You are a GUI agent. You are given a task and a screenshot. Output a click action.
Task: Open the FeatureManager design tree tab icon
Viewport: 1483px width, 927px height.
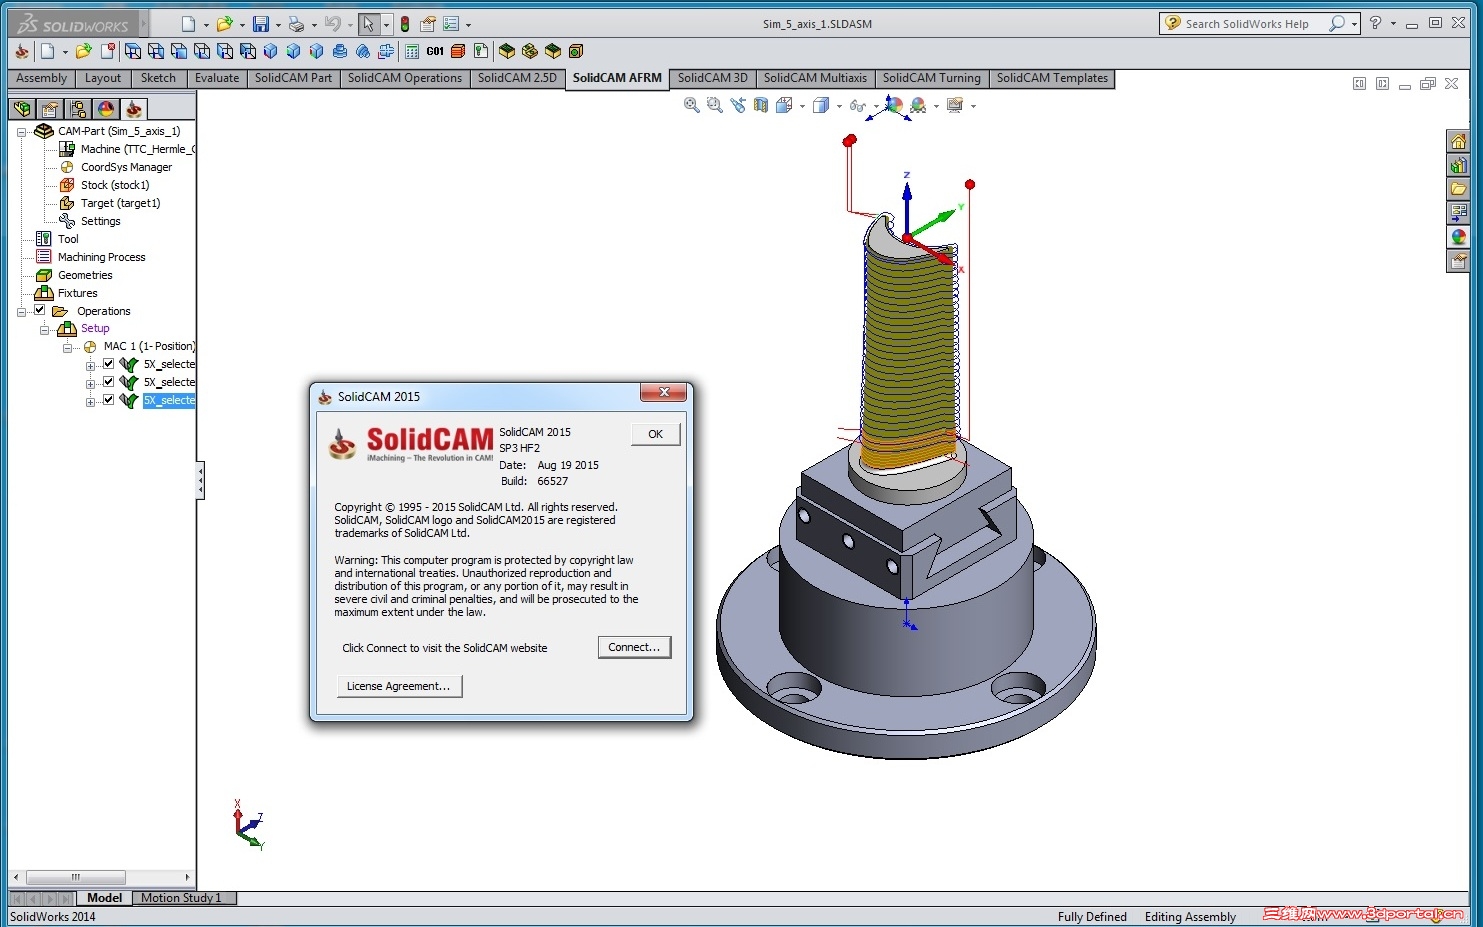tap(22, 109)
